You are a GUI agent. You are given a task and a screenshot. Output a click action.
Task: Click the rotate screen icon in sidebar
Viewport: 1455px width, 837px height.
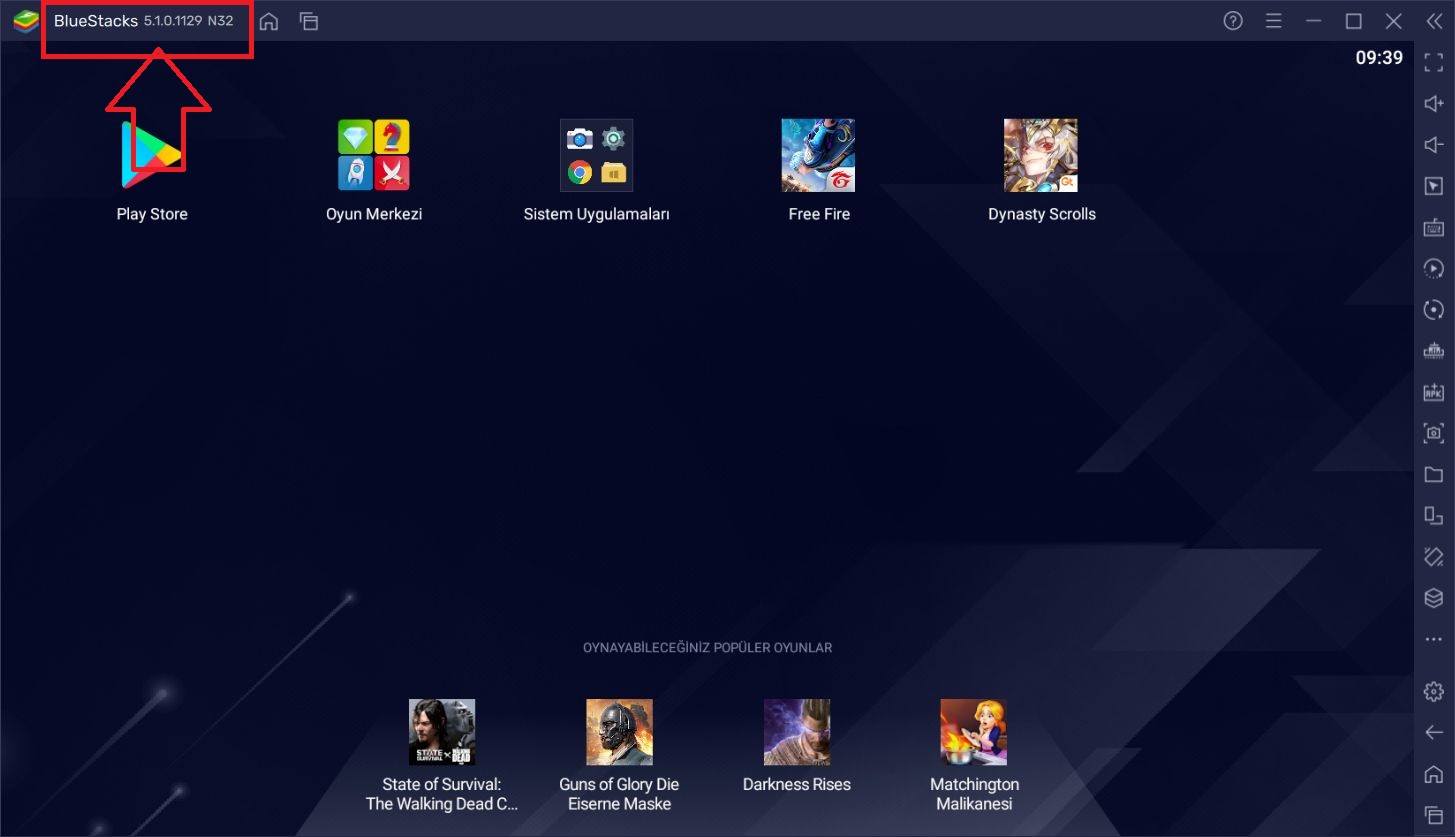(1434, 515)
